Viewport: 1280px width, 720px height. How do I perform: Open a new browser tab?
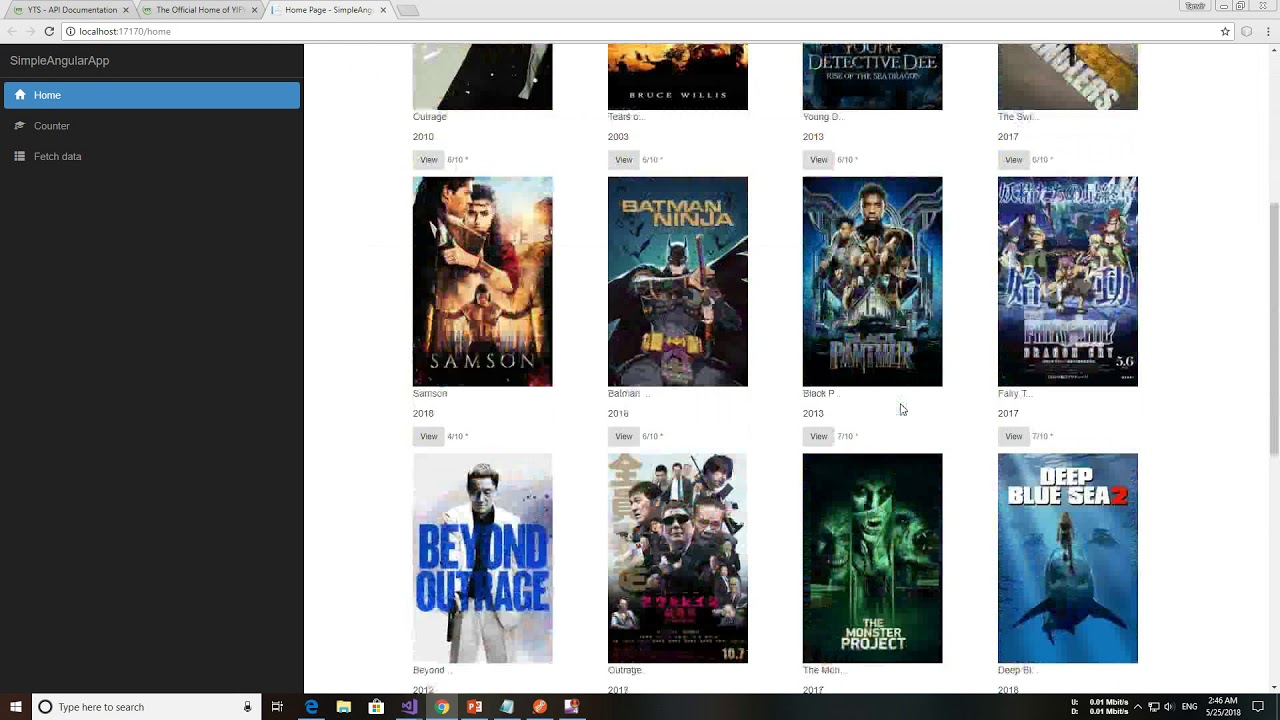tap(407, 10)
